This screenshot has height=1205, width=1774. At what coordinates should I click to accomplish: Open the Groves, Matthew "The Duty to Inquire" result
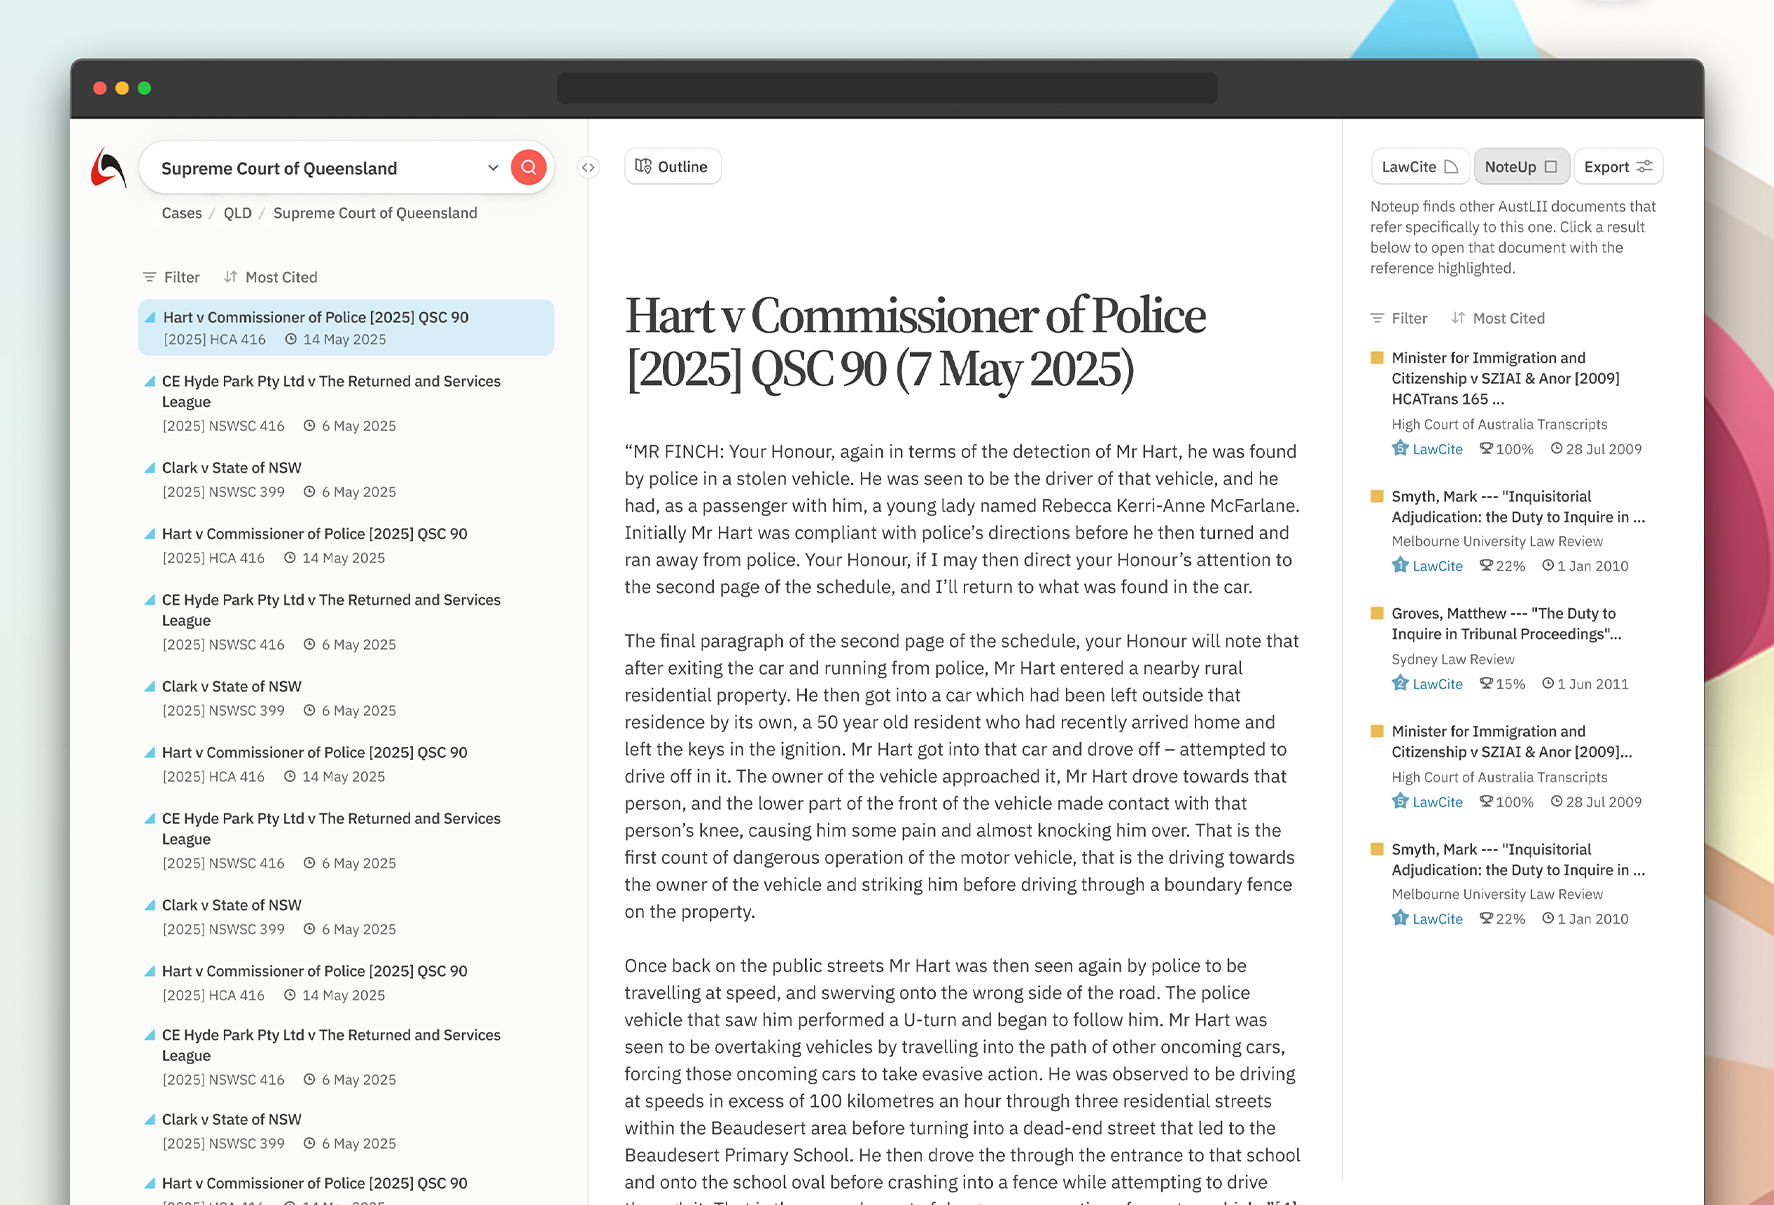[x=1506, y=624]
